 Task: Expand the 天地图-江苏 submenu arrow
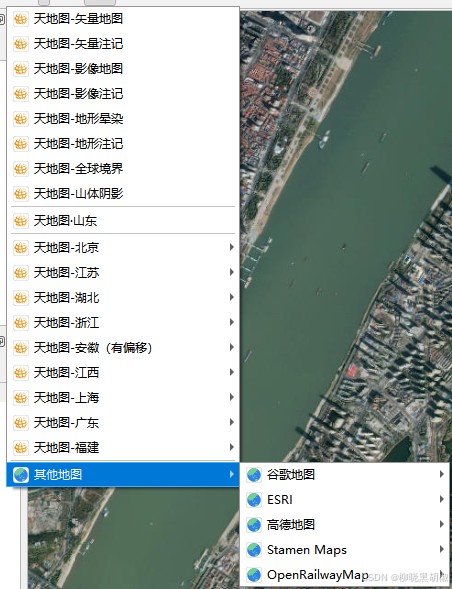click(x=232, y=272)
